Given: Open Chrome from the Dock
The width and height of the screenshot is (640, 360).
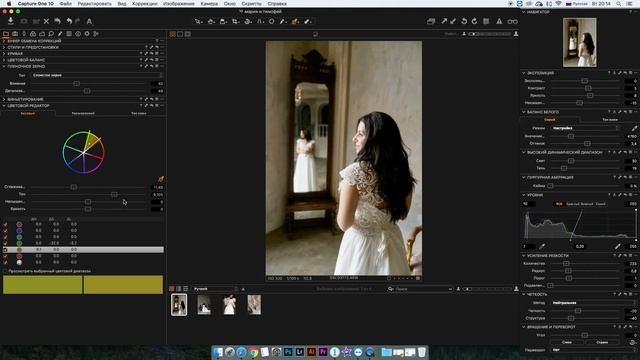Looking at the screenshot, I should [x=253, y=351].
